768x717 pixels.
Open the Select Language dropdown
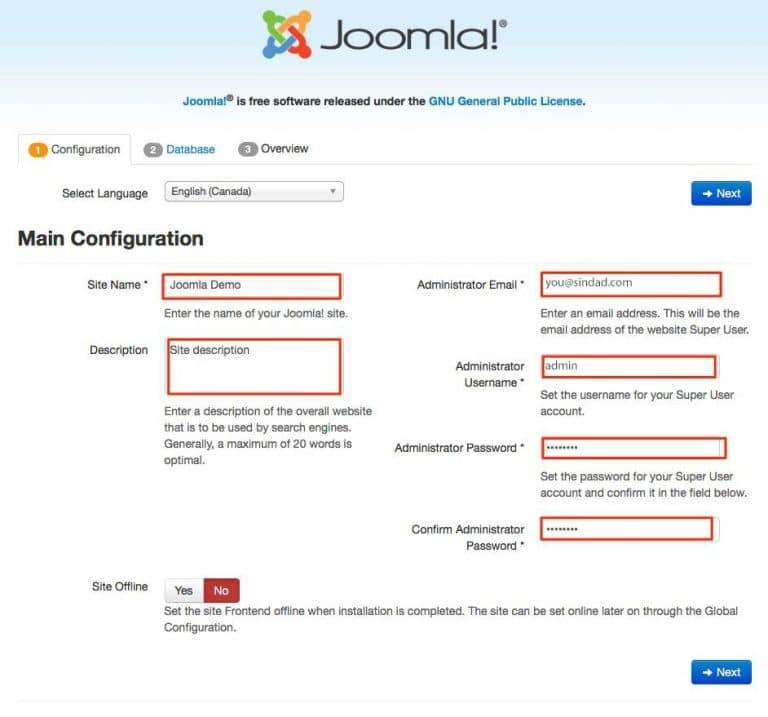point(254,191)
